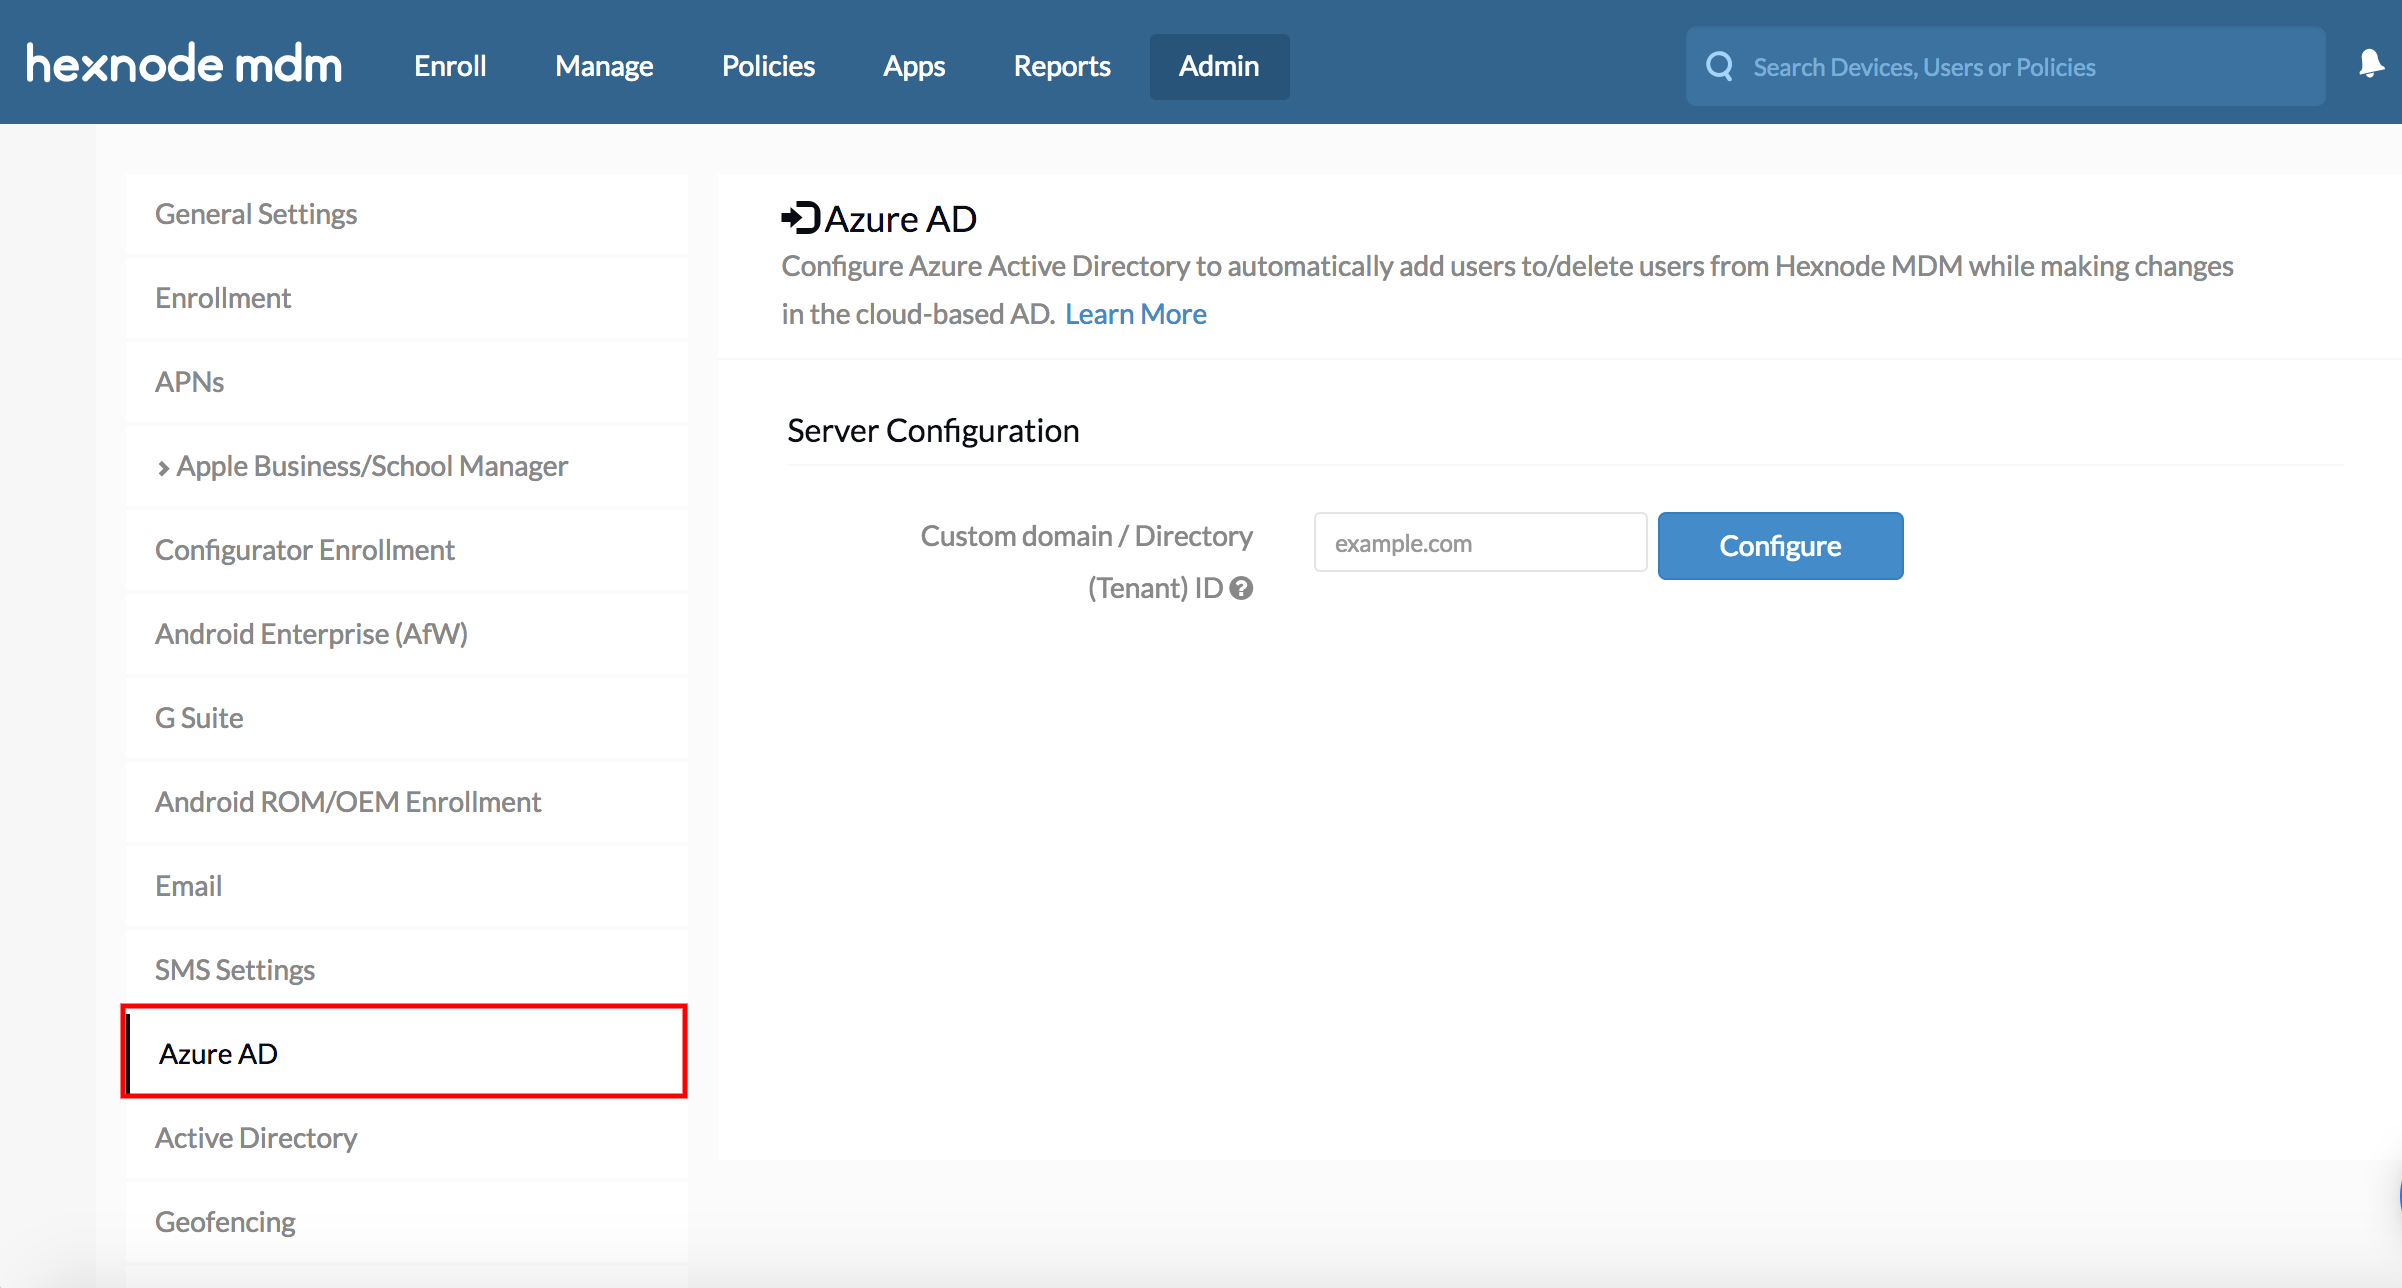The width and height of the screenshot is (2402, 1288).
Task: Follow the Learn More link
Action: [x=1136, y=314]
